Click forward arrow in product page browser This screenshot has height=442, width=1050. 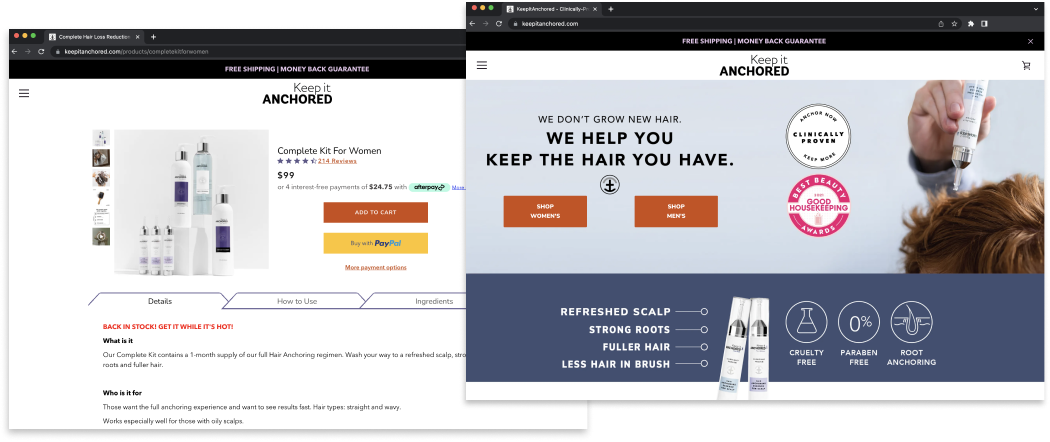tap(27, 52)
